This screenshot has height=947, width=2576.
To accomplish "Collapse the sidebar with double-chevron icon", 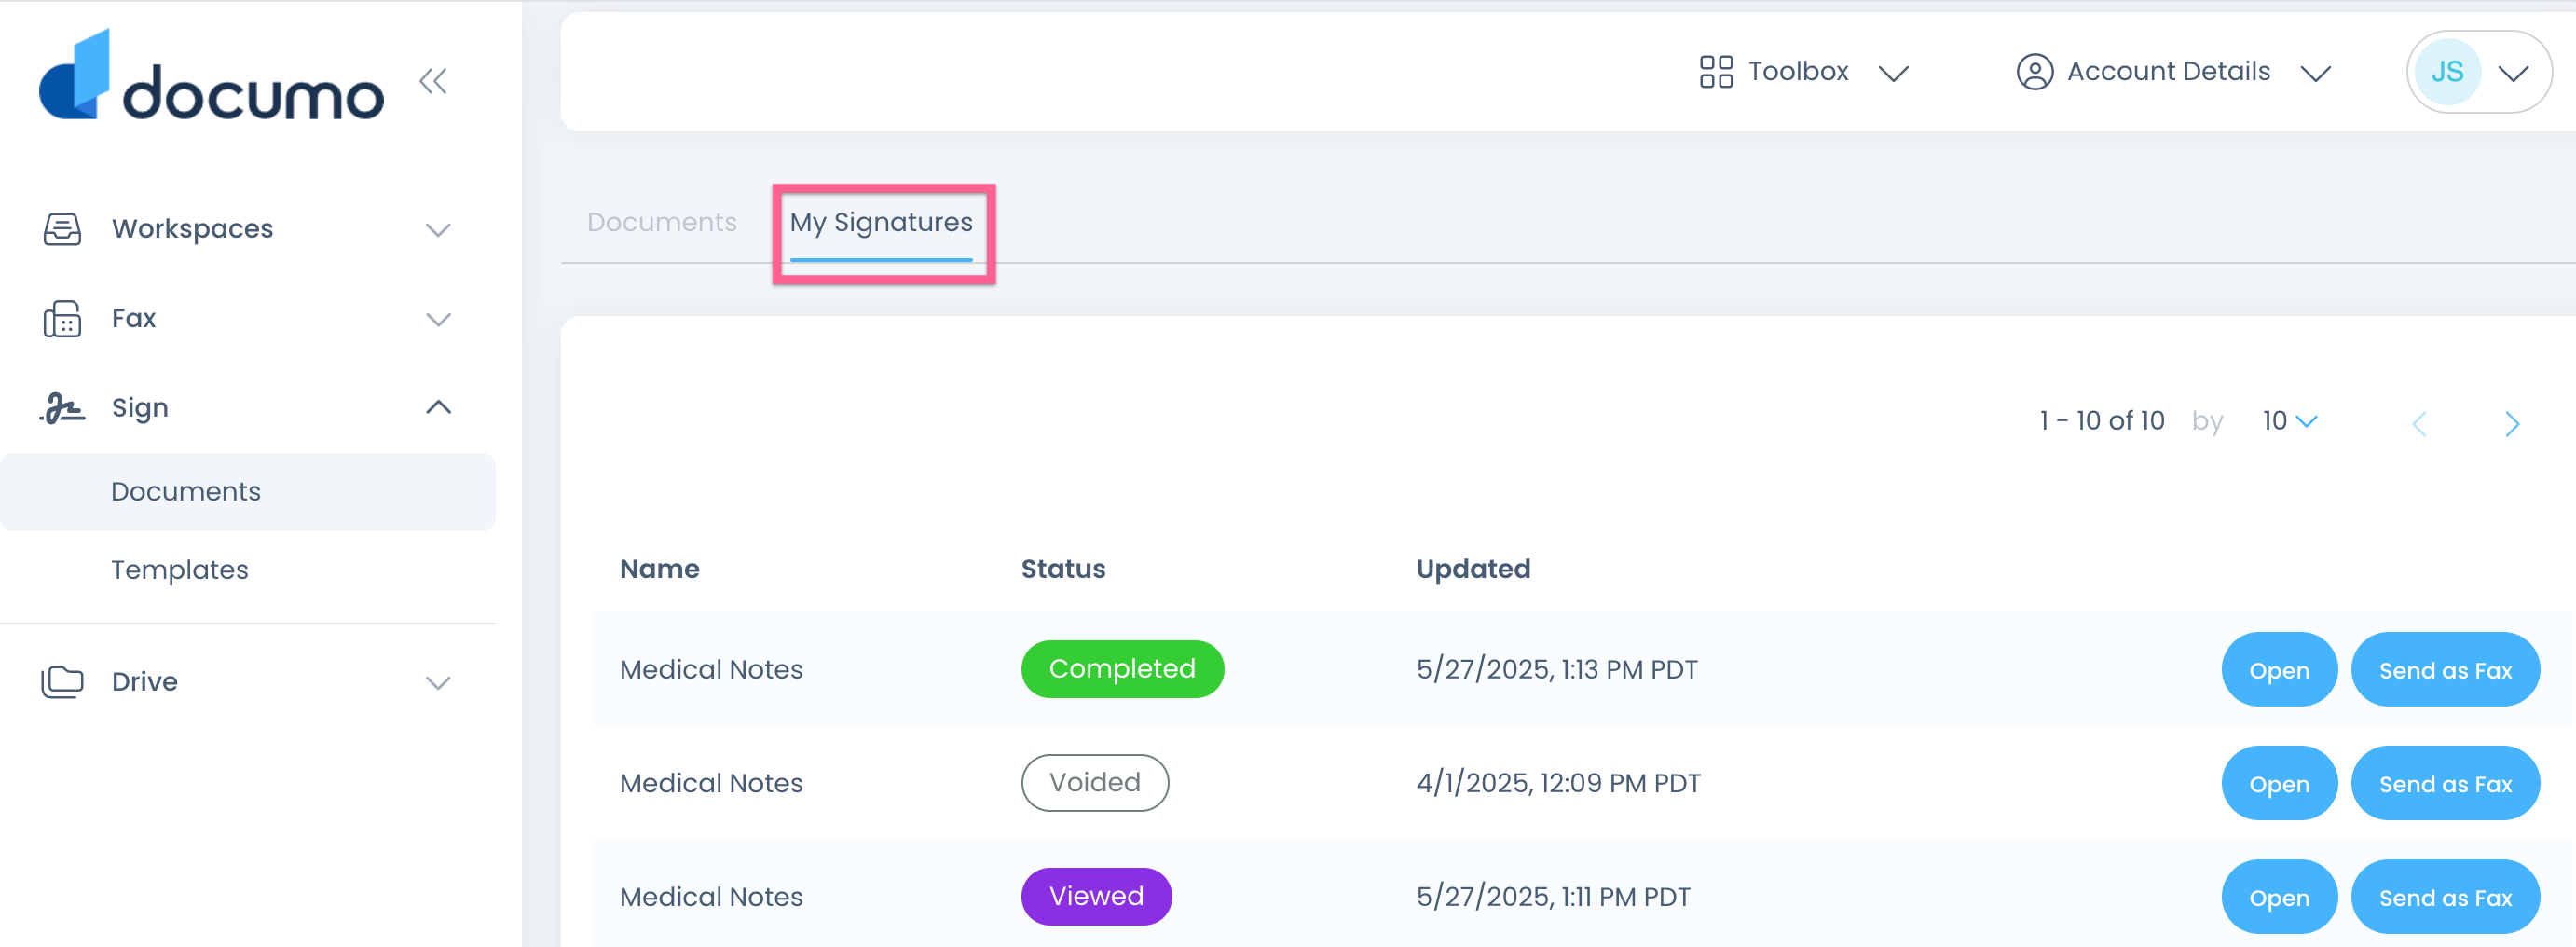I will point(433,81).
